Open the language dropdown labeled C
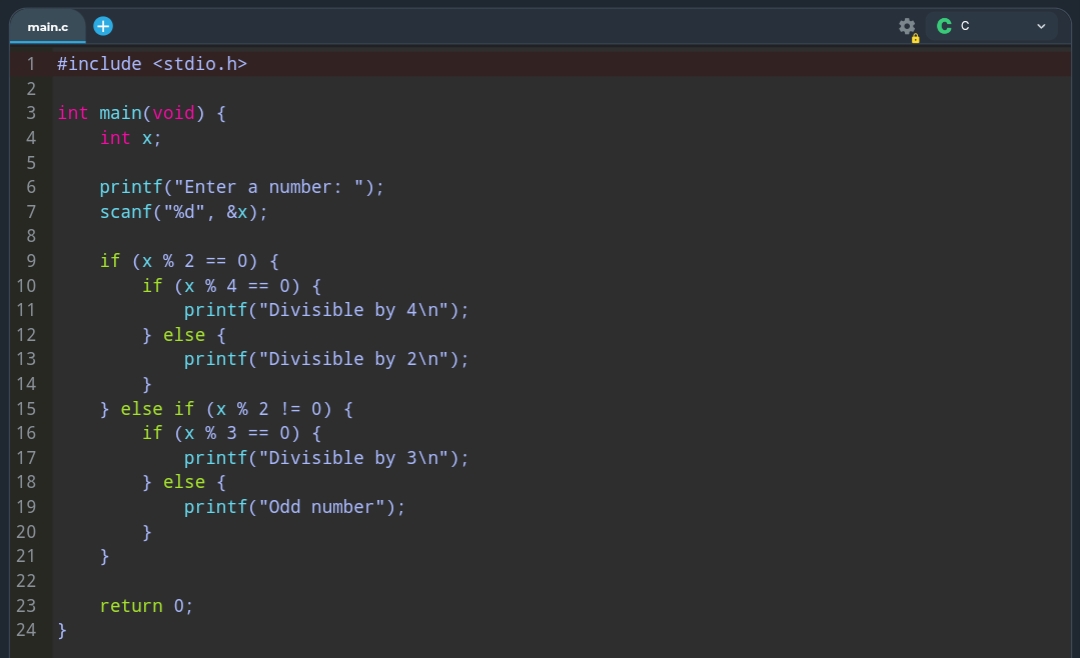Image resolution: width=1080 pixels, height=658 pixels. pos(991,26)
